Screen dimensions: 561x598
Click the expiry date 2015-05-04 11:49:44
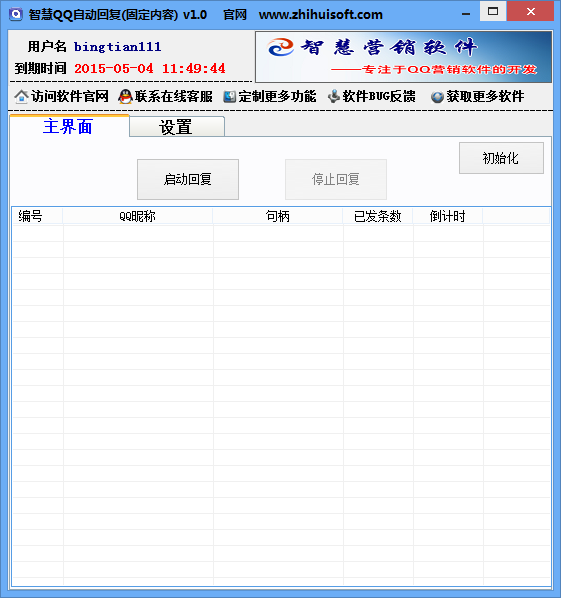pos(150,69)
